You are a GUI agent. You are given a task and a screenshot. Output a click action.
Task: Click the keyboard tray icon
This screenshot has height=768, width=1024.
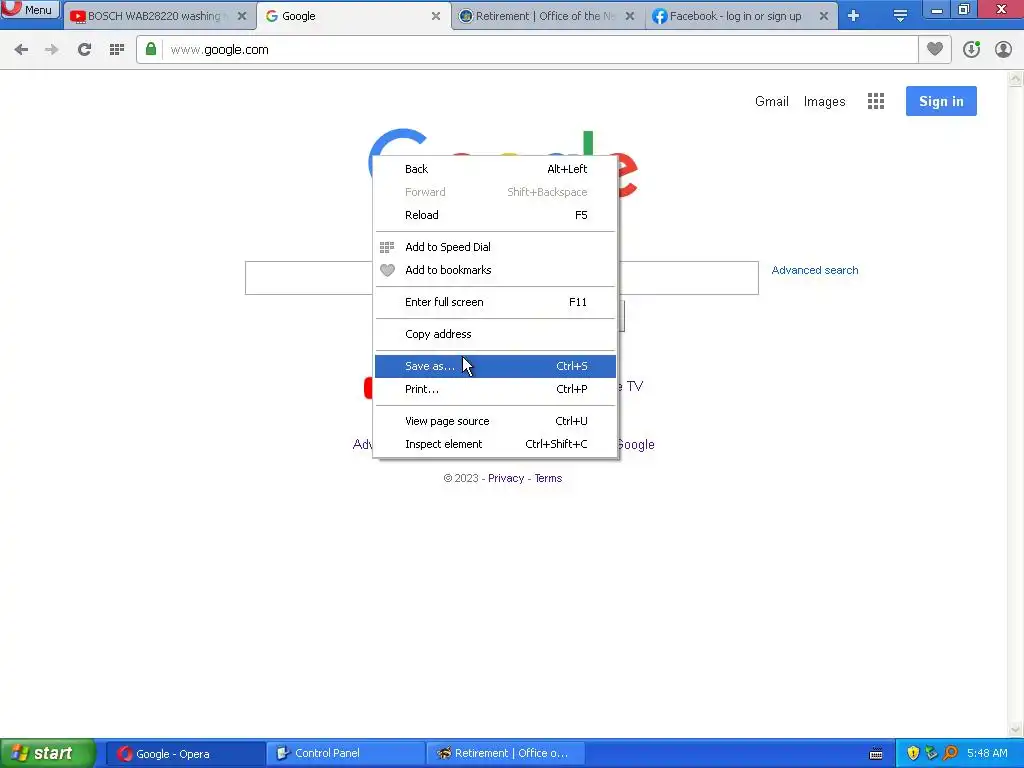tap(876, 754)
